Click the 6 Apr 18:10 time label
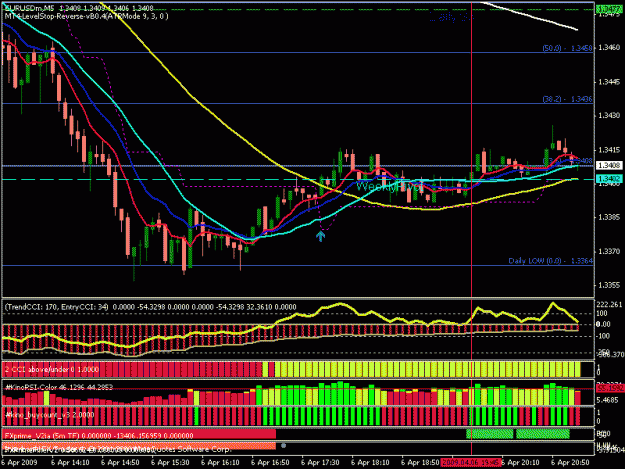The height and width of the screenshot is (469, 625). tap(370, 463)
